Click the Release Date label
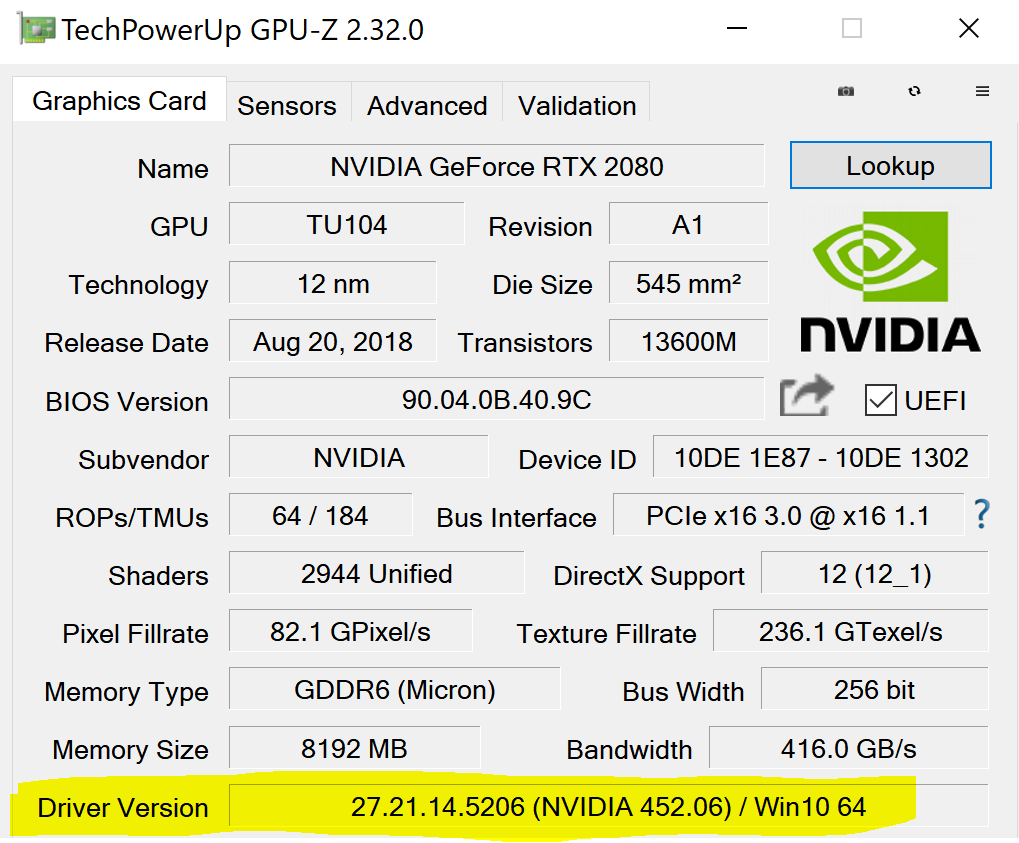This screenshot has width=1019, height=843. tap(127, 343)
